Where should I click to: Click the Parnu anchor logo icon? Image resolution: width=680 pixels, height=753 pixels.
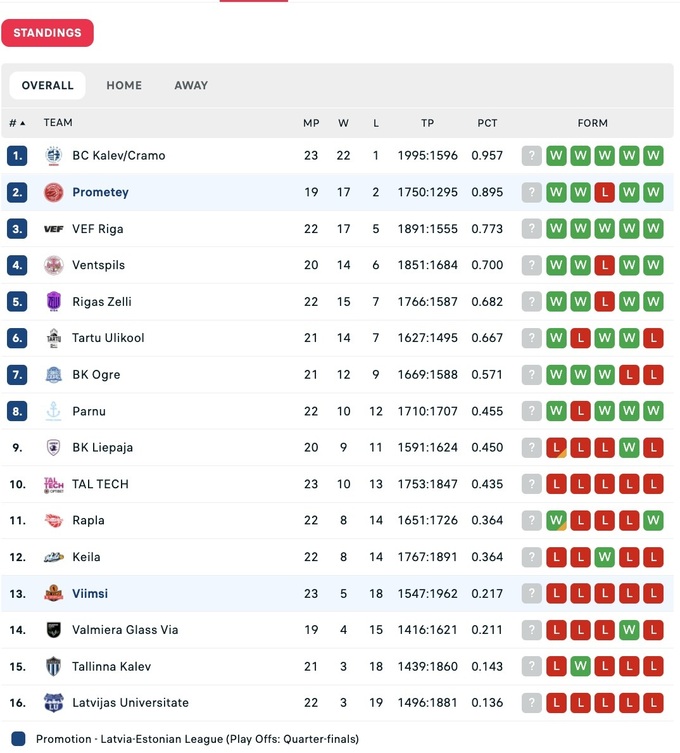[x=53, y=411]
